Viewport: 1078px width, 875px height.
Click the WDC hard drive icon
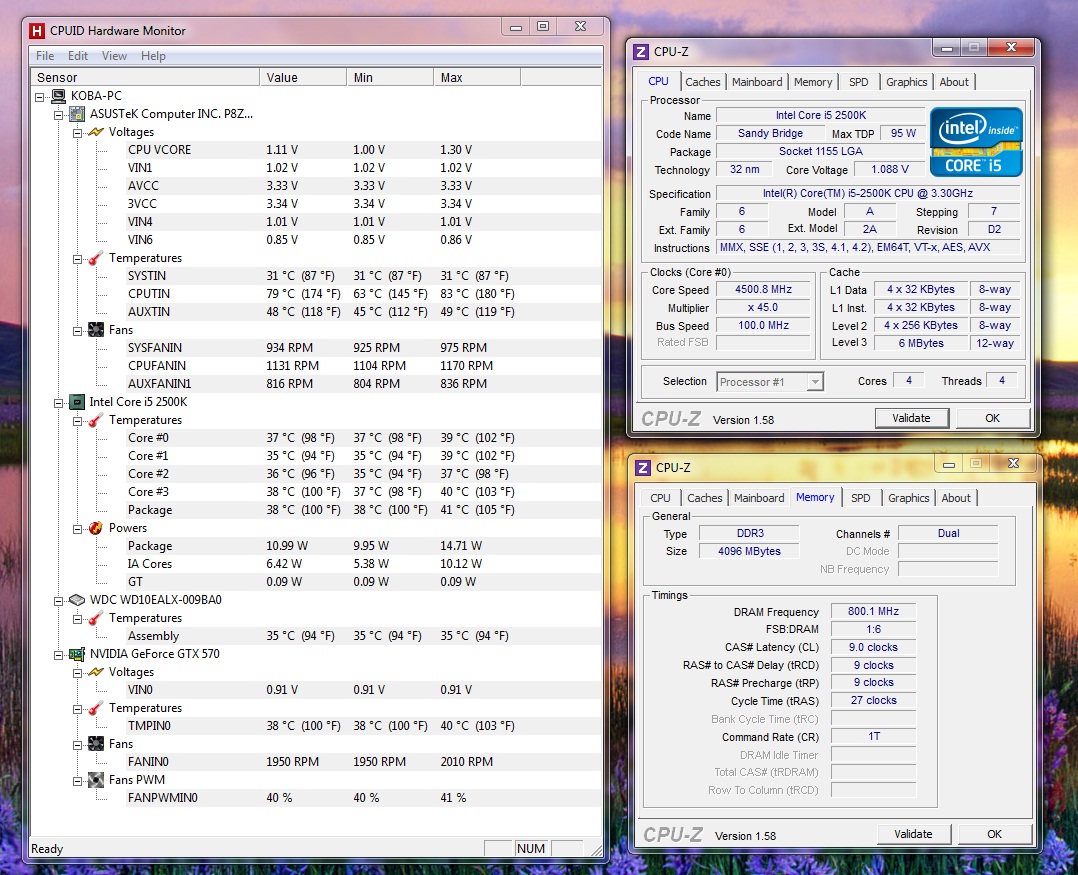coord(77,600)
